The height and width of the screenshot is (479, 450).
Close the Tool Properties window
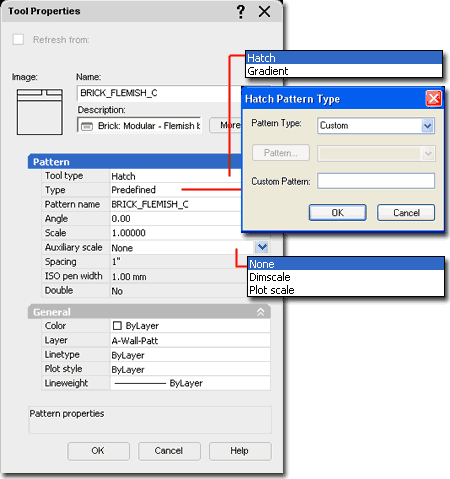[x=264, y=12]
